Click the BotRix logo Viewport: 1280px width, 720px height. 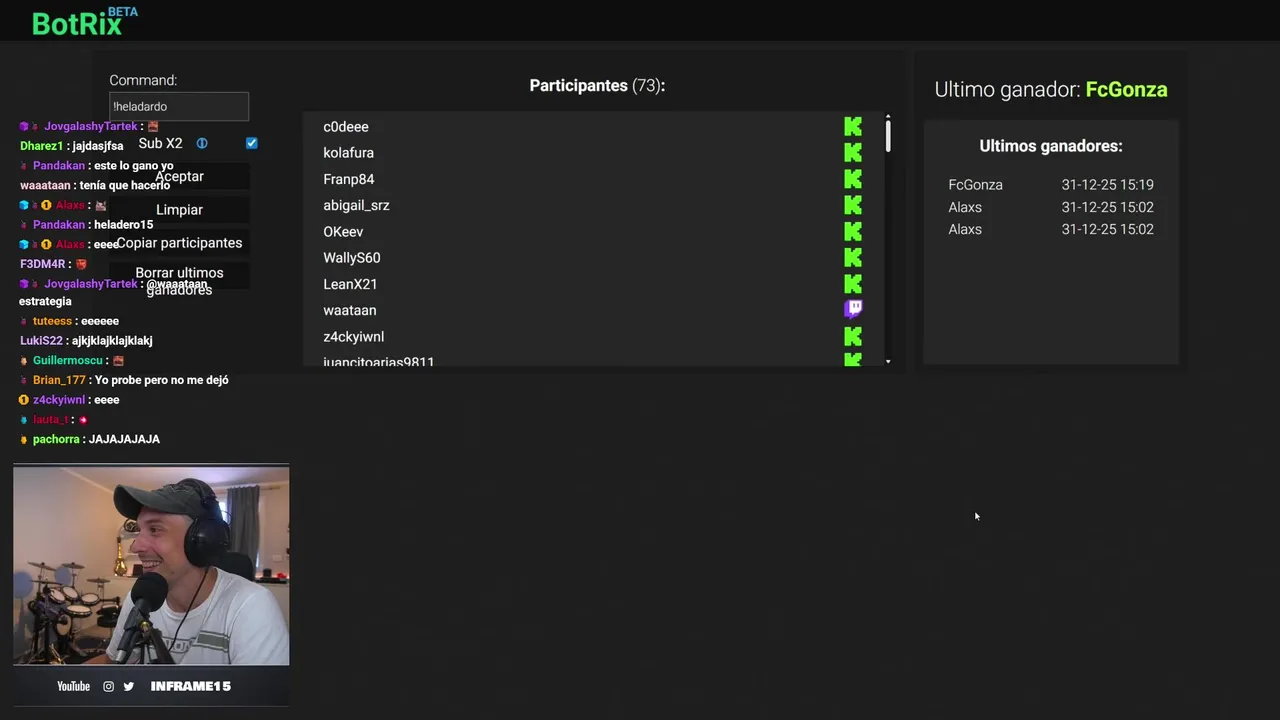[84, 21]
